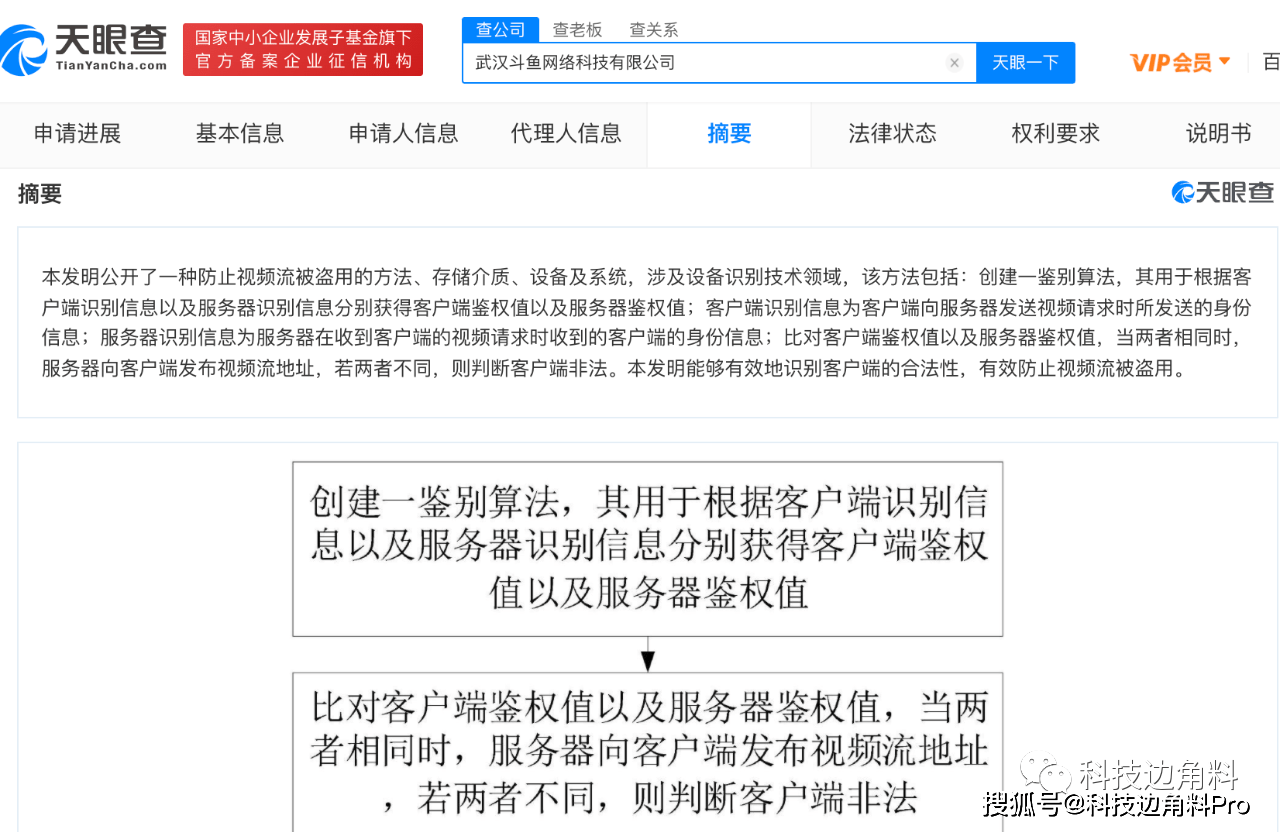1280x832 pixels.
Task: Open the 权利要求 tab
Action: (1055, 134)
